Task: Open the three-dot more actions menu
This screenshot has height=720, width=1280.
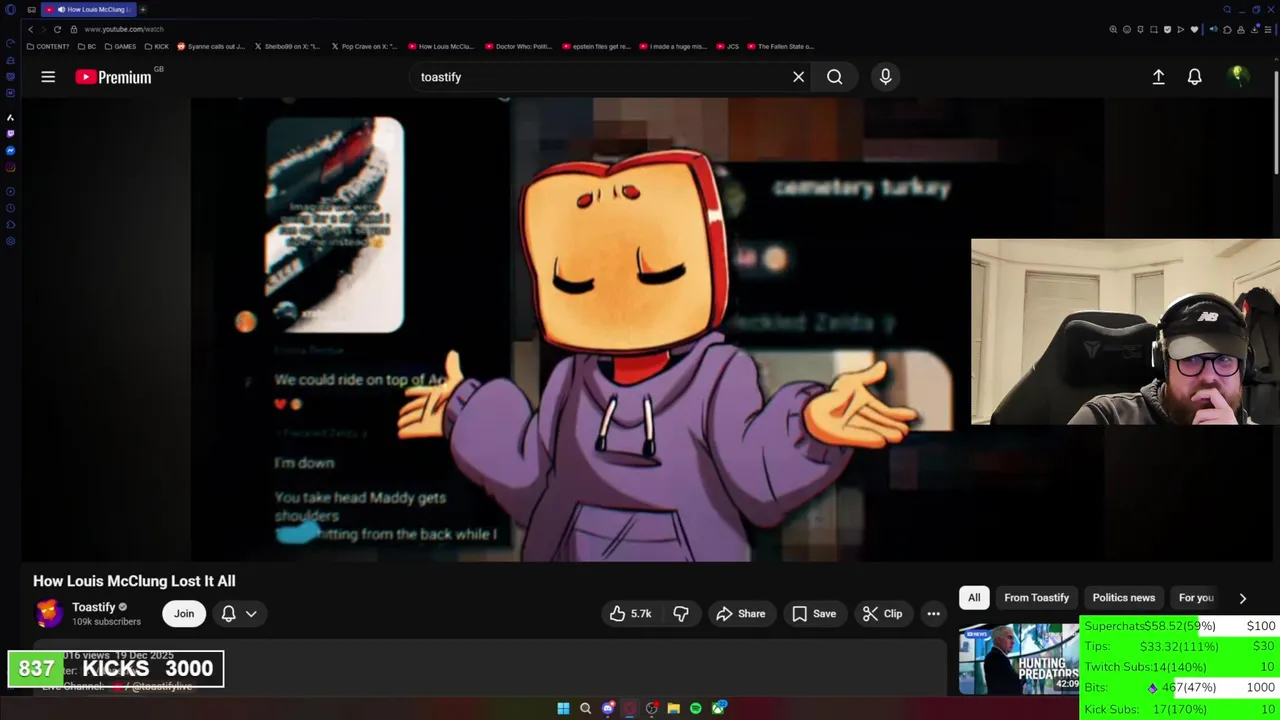Action: point(933,614)
